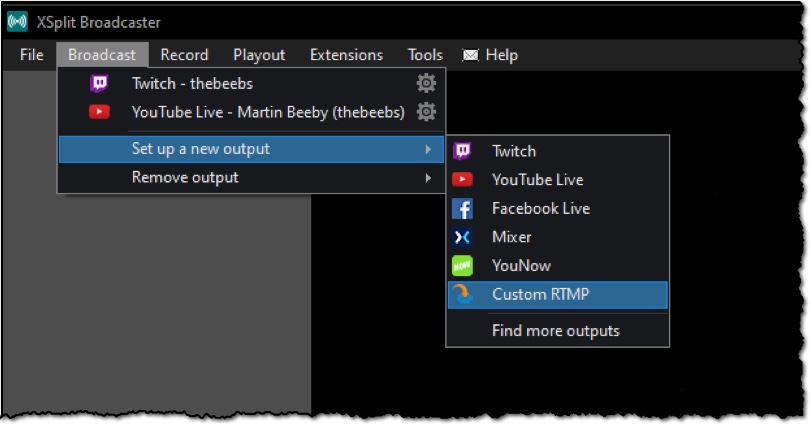Click the Twitch icon beside thebeebs output
Screen dimensions: 810x425
point(99,83)
